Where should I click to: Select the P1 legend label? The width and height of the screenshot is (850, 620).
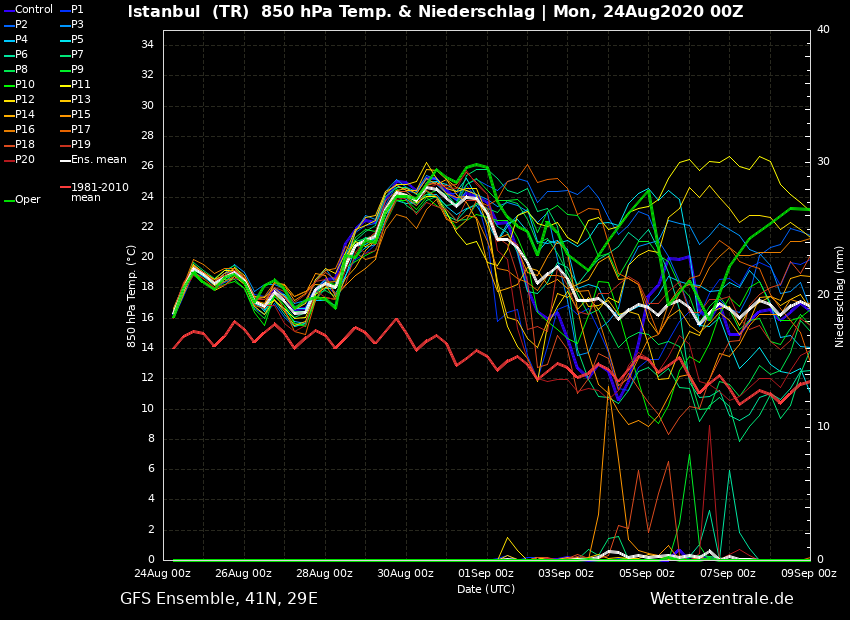click(77, 10)
